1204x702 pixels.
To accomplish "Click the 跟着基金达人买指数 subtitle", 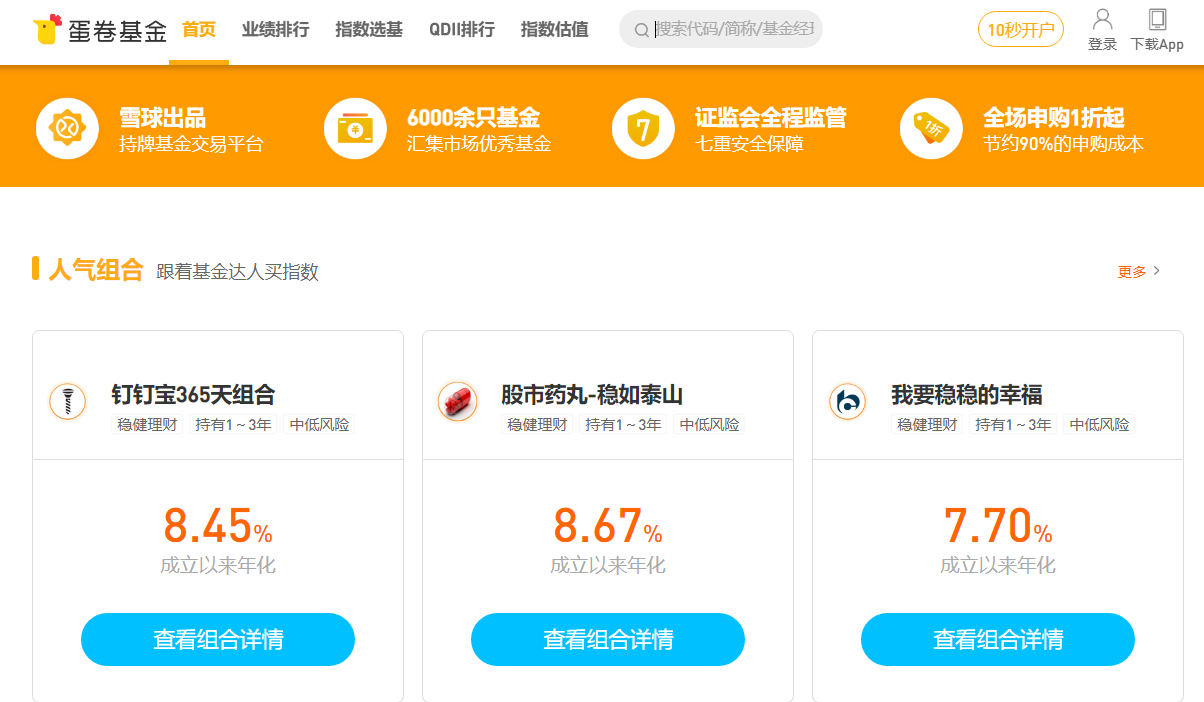I will [x=238, y=272].
